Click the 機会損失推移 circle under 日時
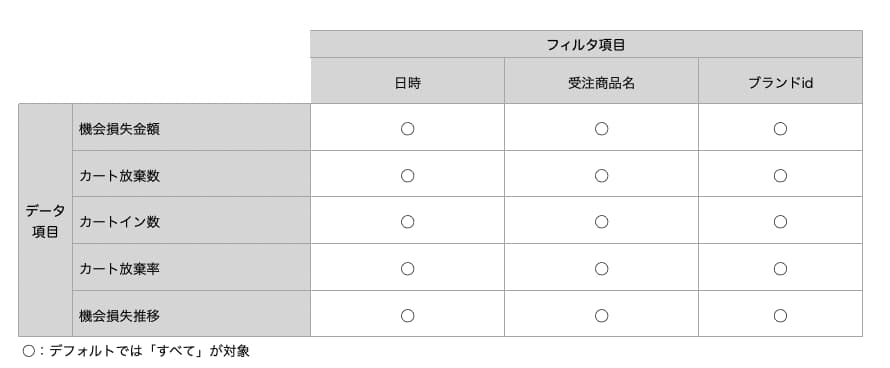The height and width of the screenshot is (368, 890). (x=408, y=316)
